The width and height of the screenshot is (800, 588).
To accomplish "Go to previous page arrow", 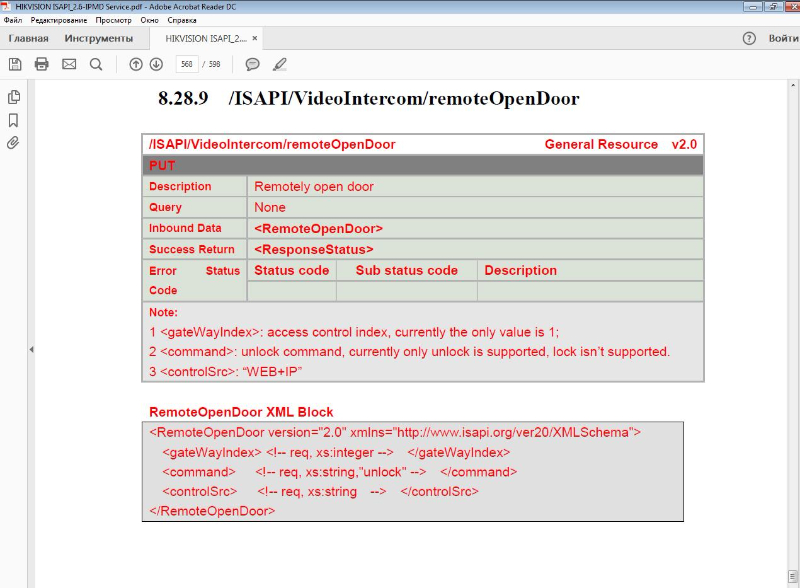I will pos(136,64).
